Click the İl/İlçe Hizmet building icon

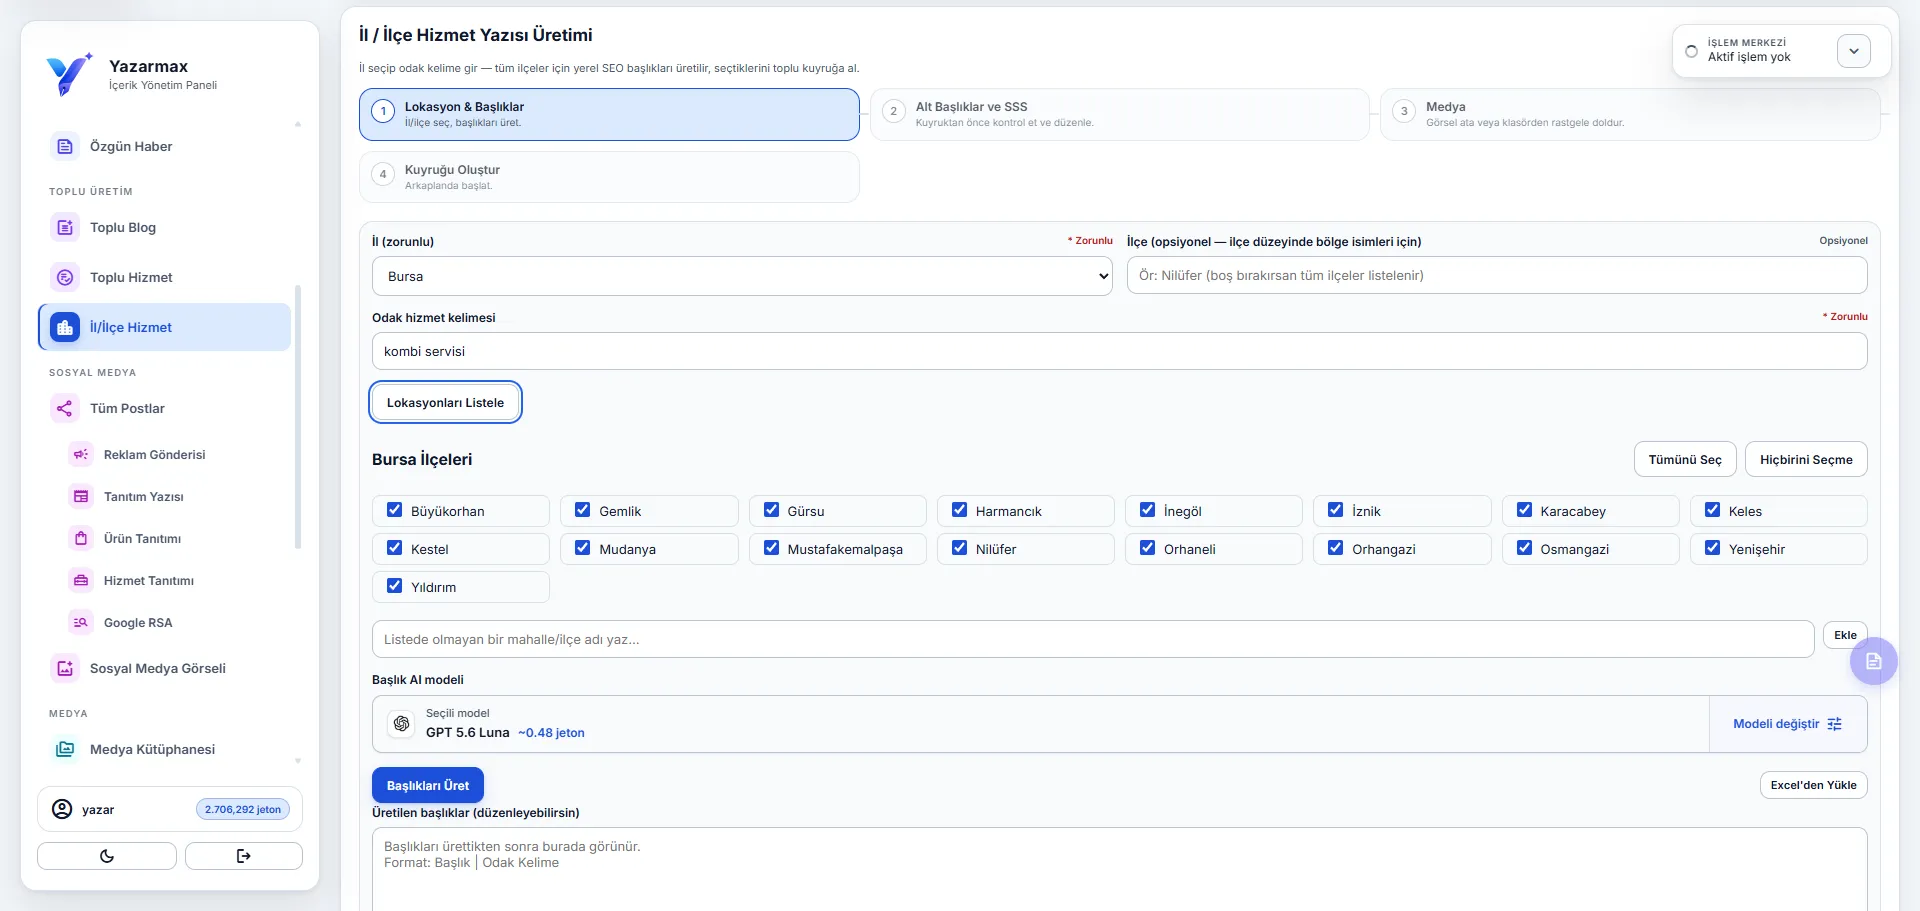pyautogui.click(x=65, y=327)
